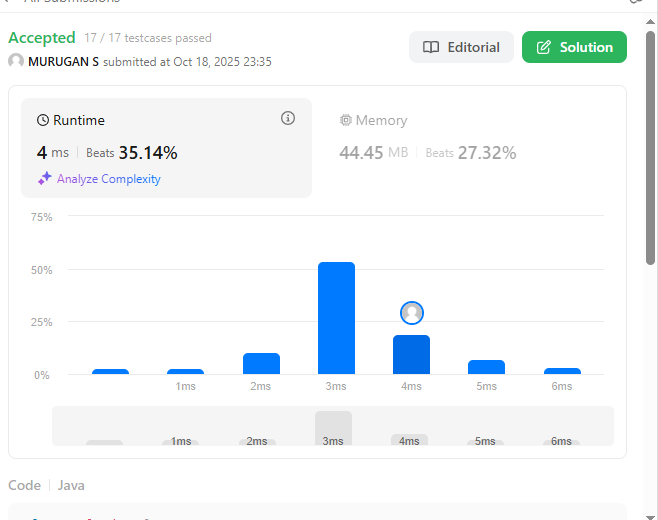Screen dimensions: 658x520
Task: Open MURUGAN S profile name link
Action: (63, 62)
